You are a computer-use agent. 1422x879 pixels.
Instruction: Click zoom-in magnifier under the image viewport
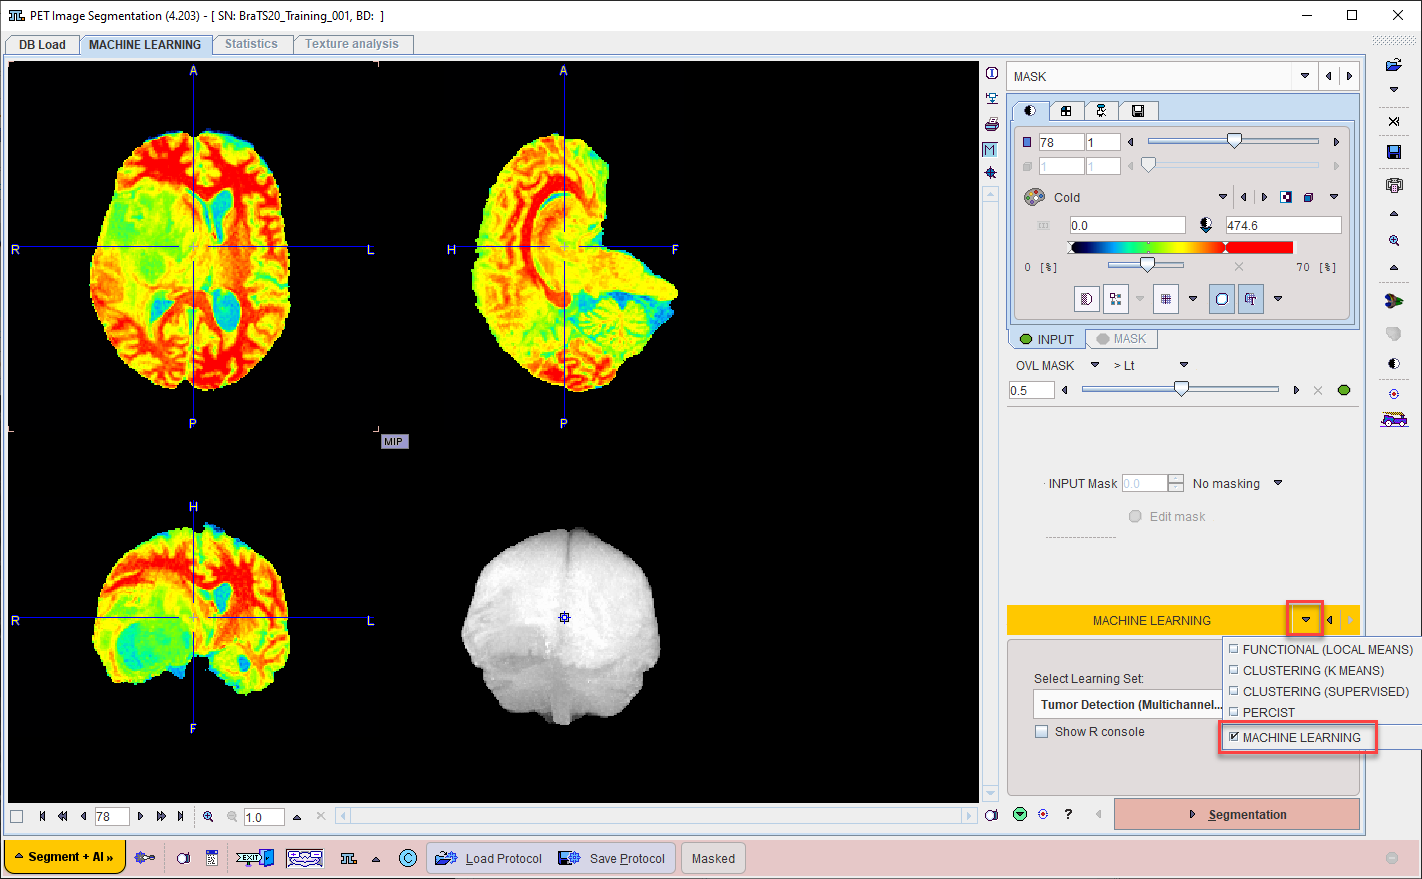tap(208, 816)
